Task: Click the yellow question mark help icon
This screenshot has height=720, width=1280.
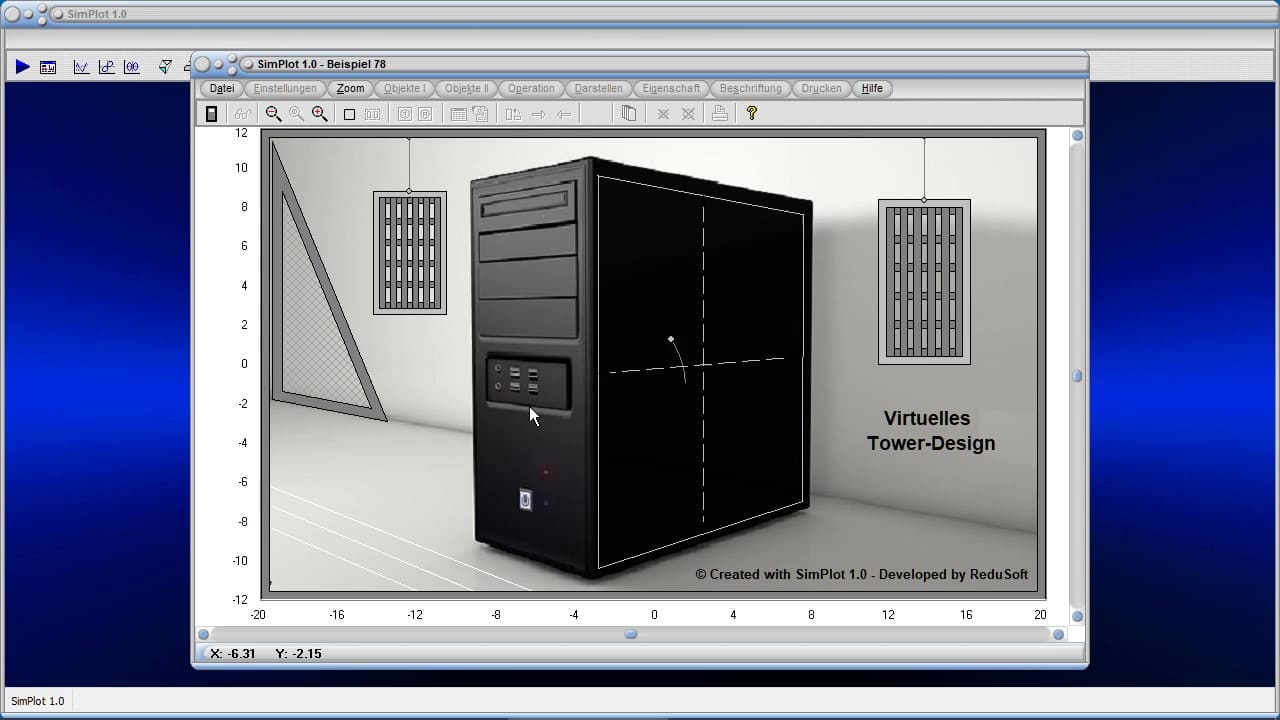Action: tap(752, 114)
